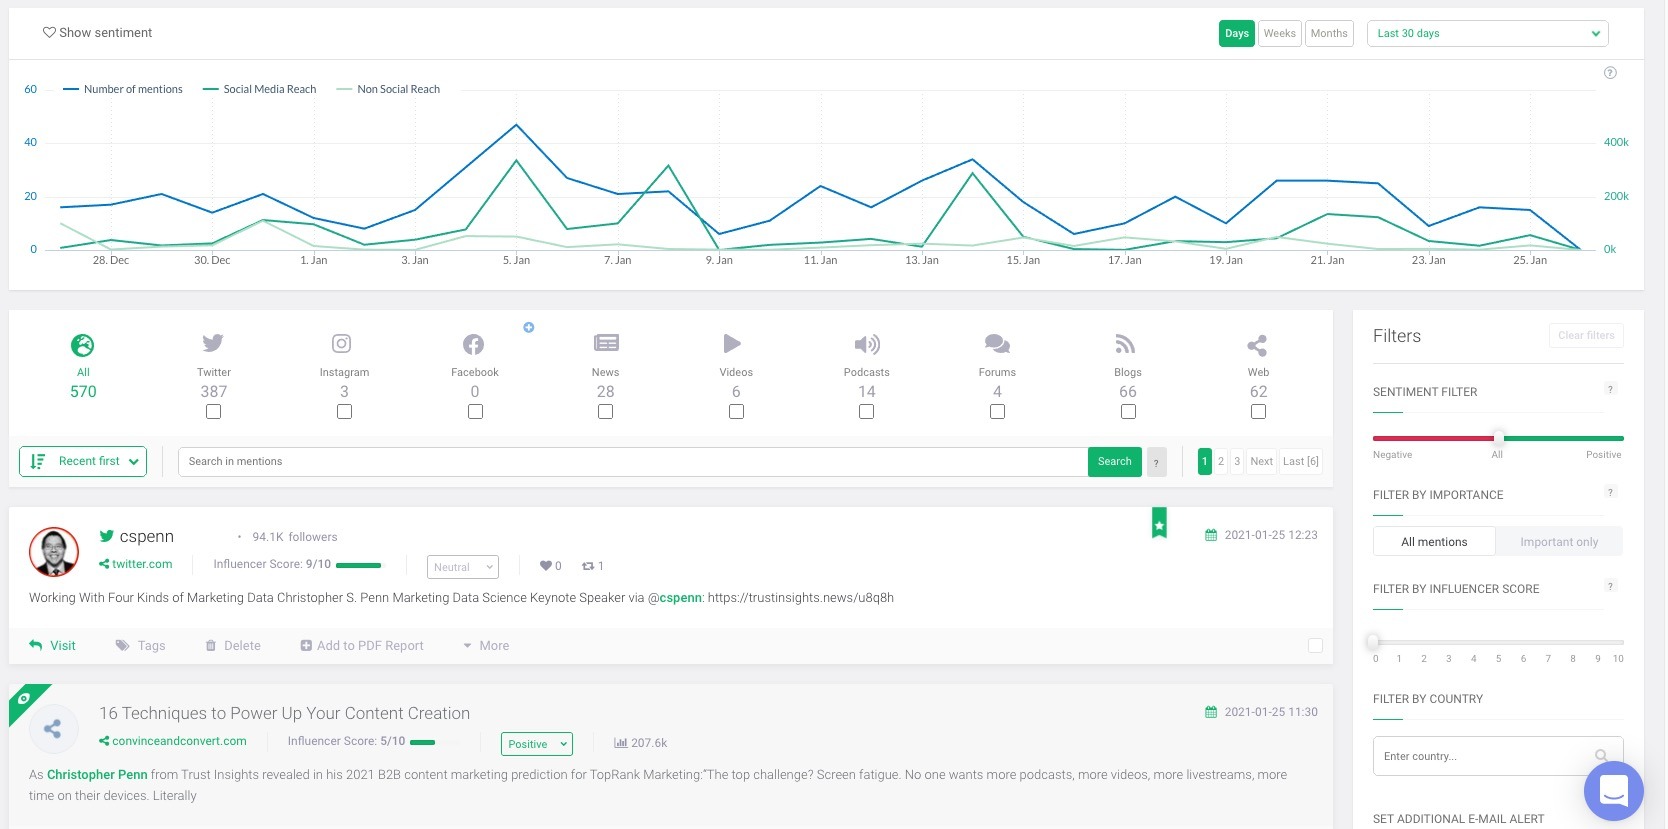1668x829 pixels.
Task: Click Clear filters button
Action: pyautogui.click(x=1586, y=335)
